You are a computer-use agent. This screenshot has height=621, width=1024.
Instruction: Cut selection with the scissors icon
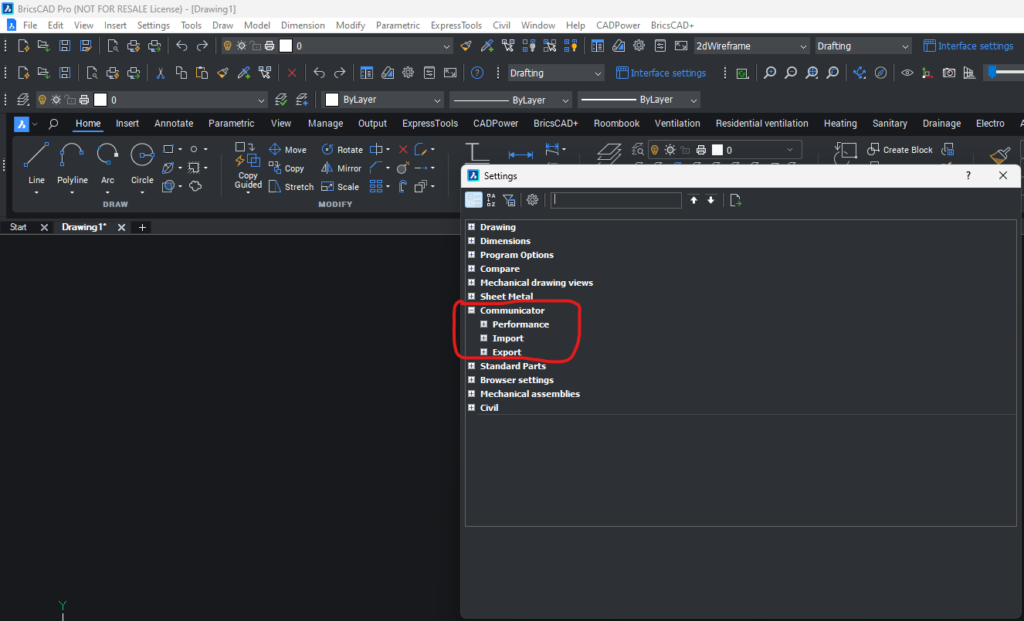[160, 73]
